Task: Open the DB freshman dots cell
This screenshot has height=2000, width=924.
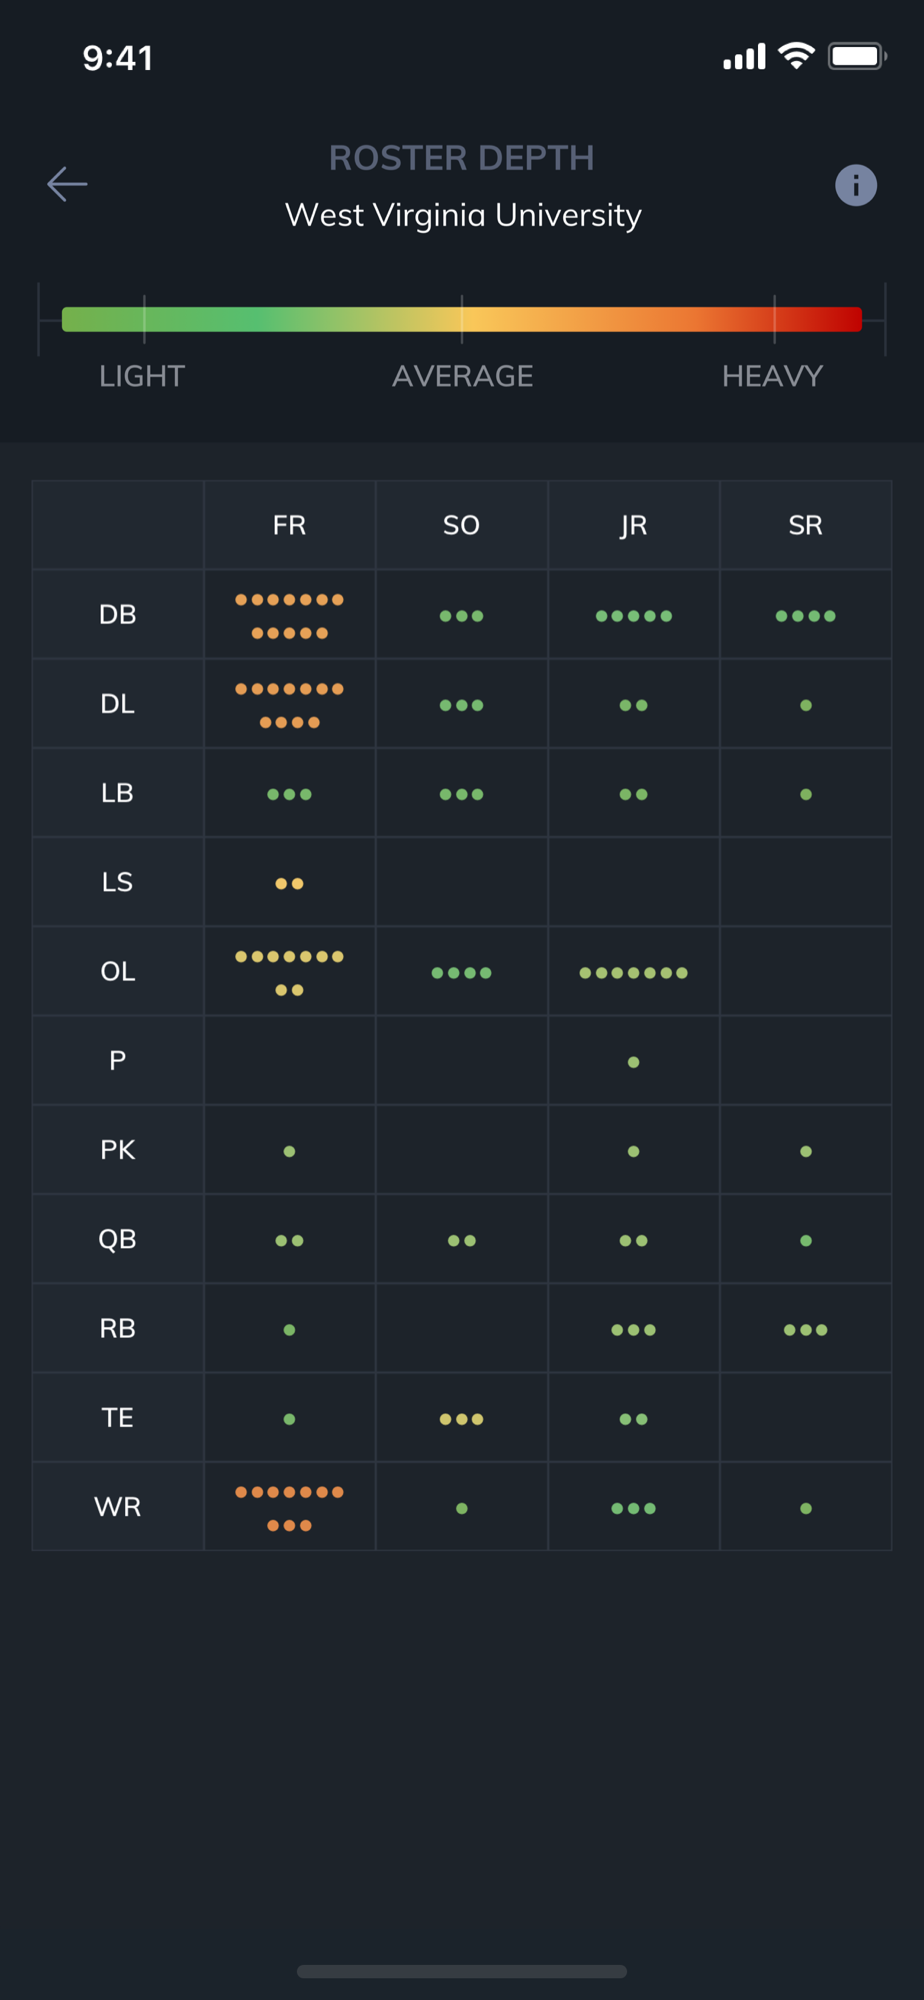Action: coord(290,615)
